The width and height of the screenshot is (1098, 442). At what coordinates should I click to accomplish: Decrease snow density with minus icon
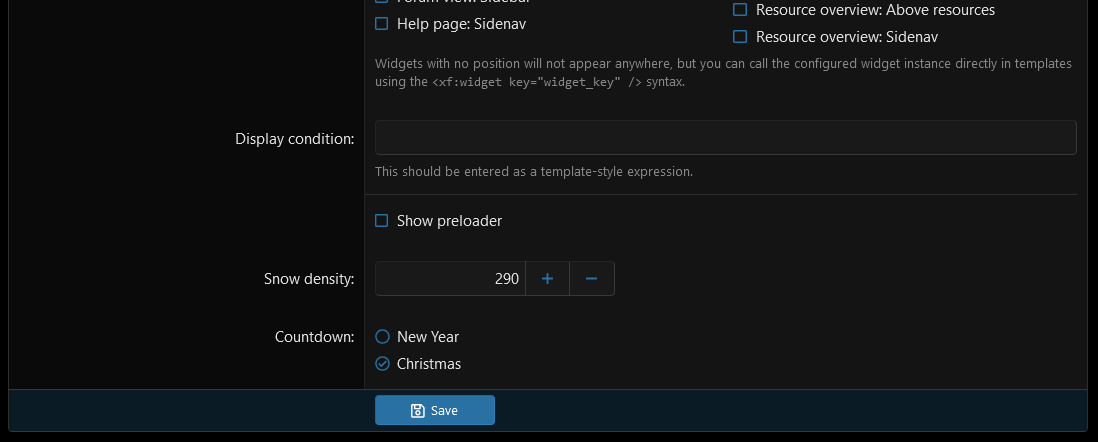[x=592, y=279]
